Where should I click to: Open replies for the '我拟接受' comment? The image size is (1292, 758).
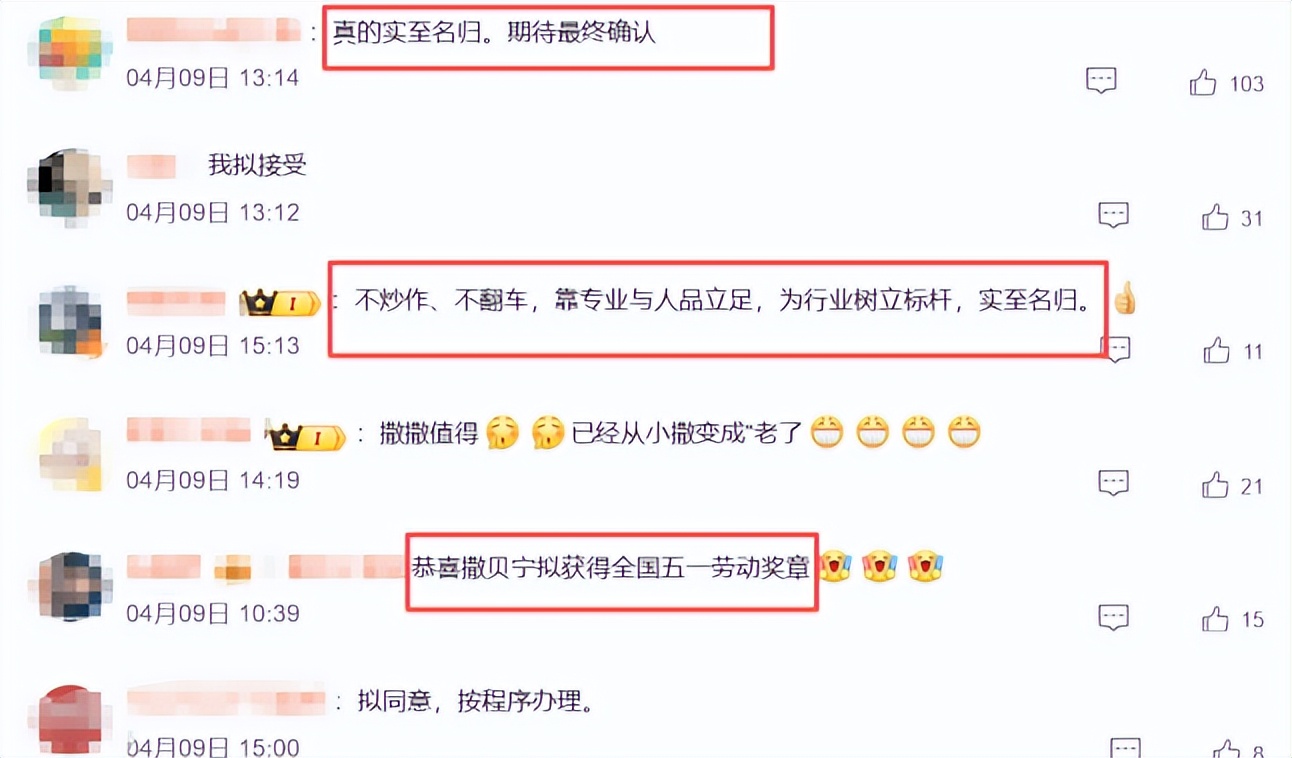[1113, 214]
